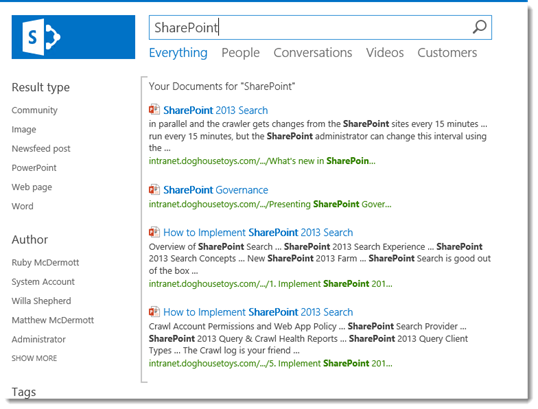
Task: Click PowerPoint icon beside SharePoint Governance
Action: [x=154, y=189]
